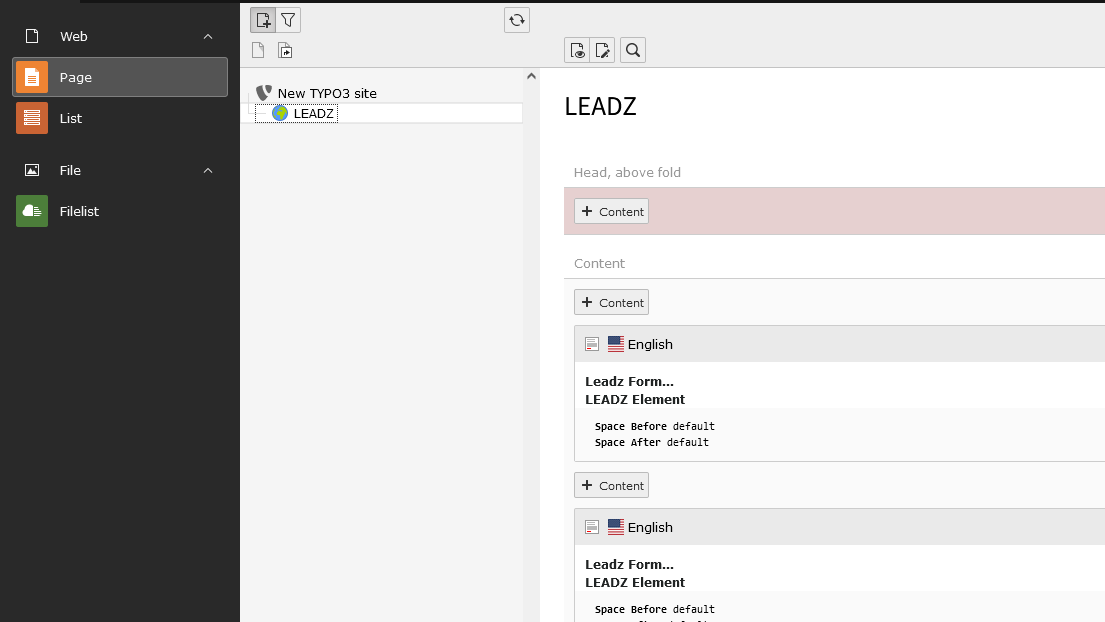Click the edit page properties icon
This screenshot has width=1105, height=622.
(602, 50)
